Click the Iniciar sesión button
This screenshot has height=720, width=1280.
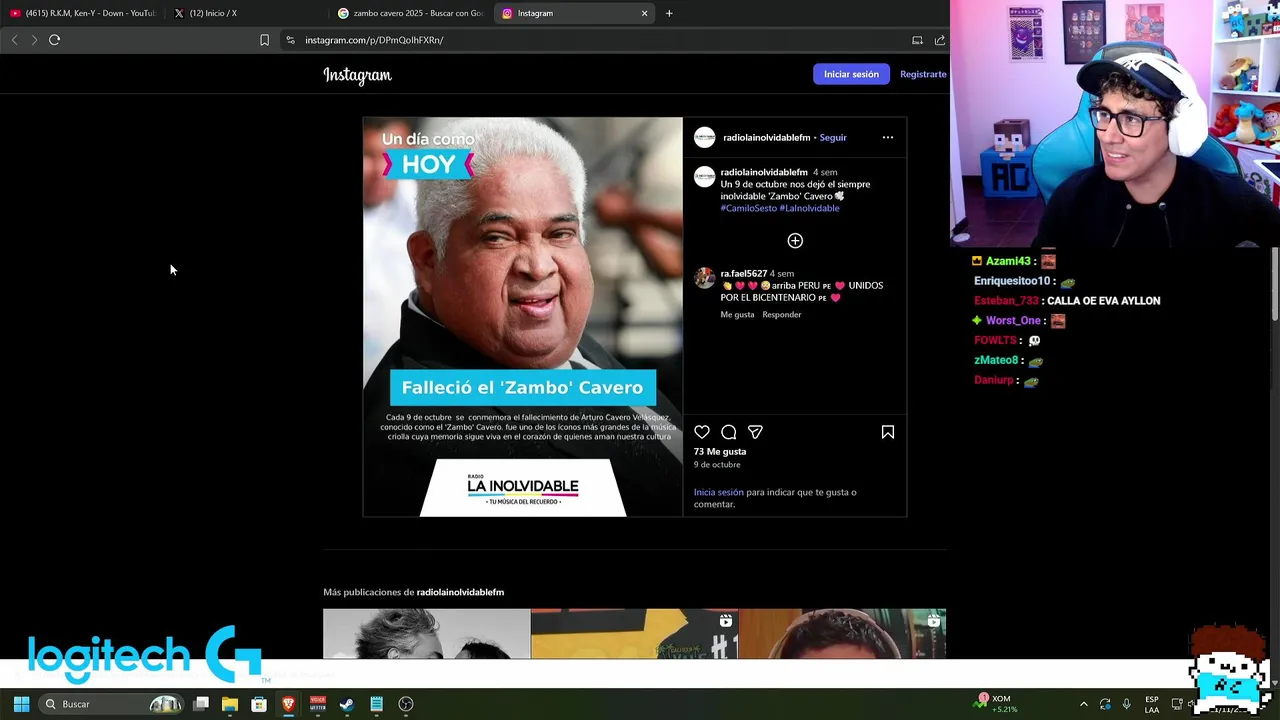[851, 74]
